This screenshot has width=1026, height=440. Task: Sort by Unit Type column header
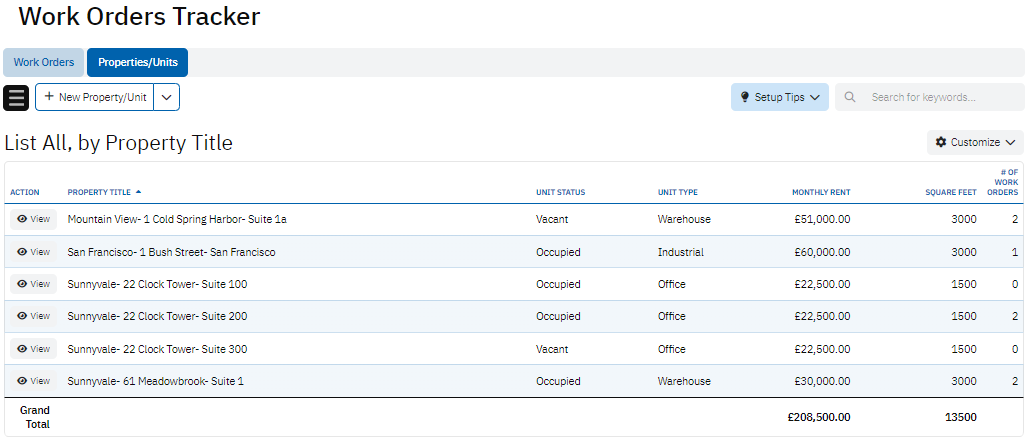(677, 192)
